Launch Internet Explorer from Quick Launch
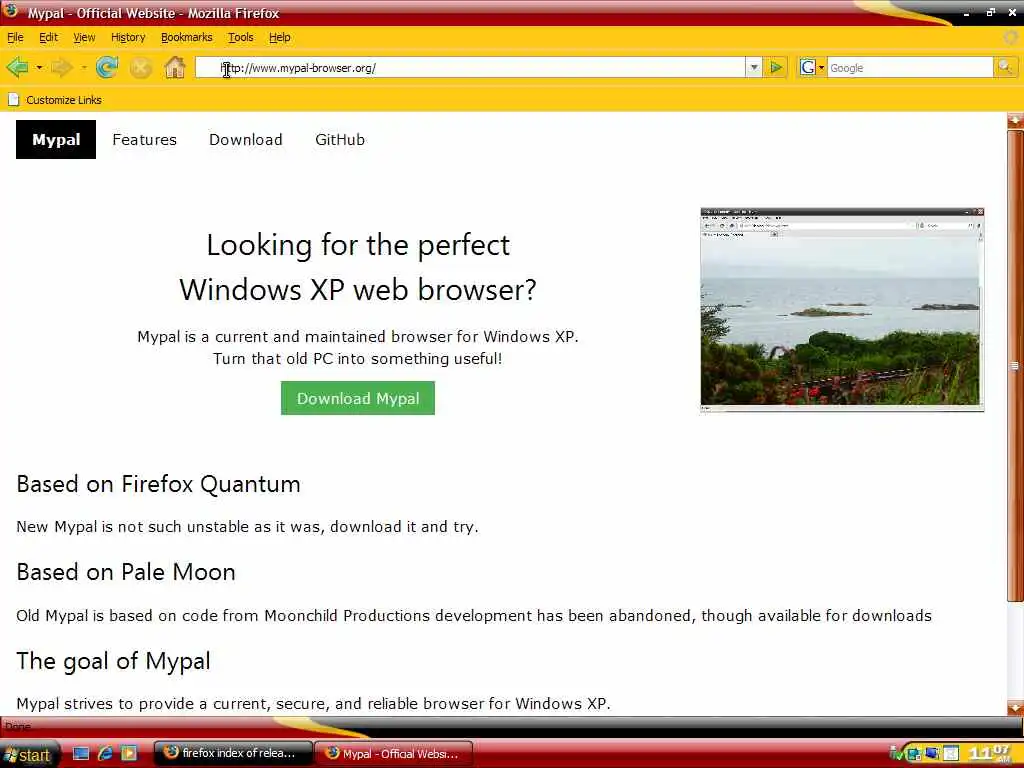 pyautogui.click(x=105, y=754)
